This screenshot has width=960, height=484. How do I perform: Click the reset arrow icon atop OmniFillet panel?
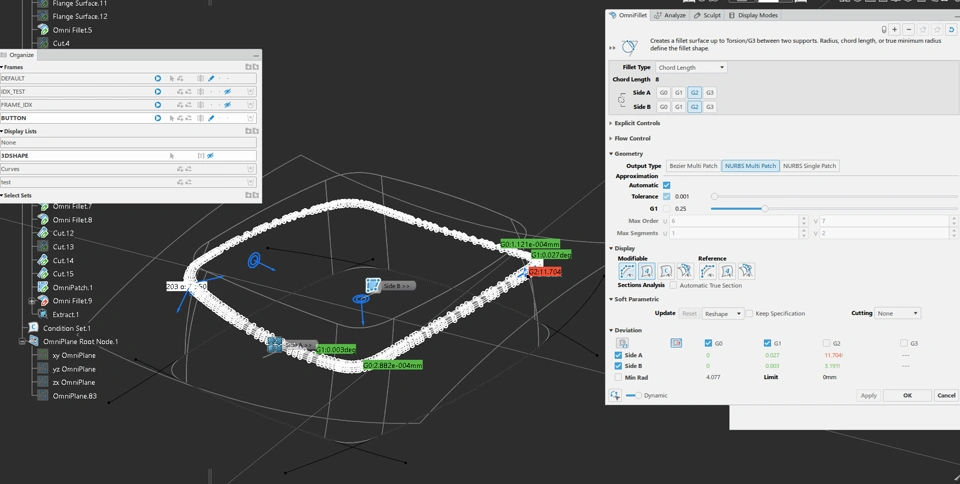click(x=951, y=29)
